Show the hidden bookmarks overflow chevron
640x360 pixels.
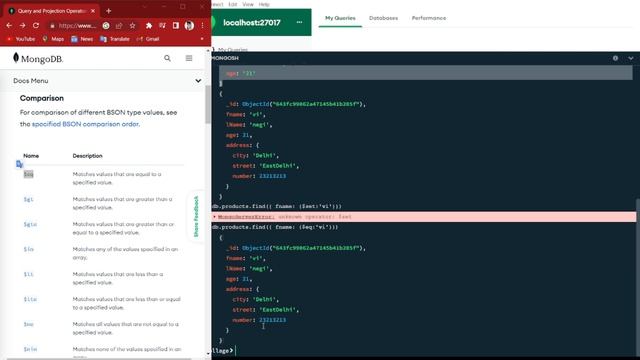202,39
